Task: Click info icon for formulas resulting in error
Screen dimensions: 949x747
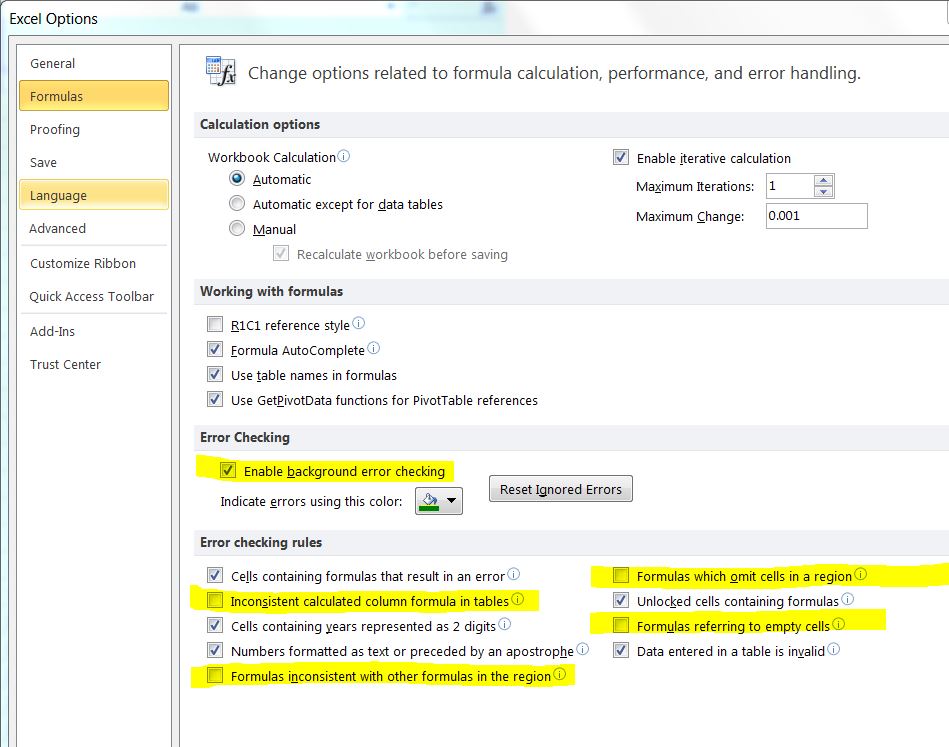Action: pyautogui.click(x=514, y=575)
